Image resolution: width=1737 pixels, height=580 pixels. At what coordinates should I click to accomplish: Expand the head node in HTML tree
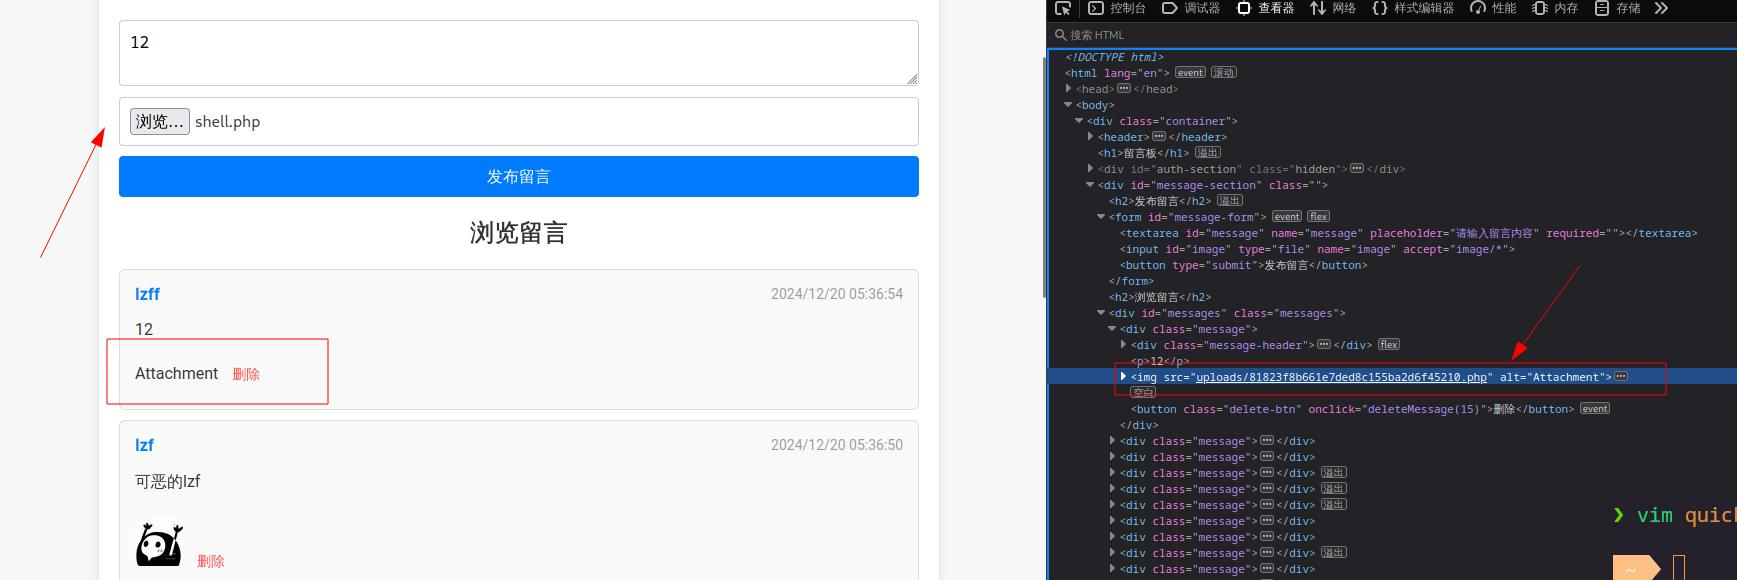pyautogui.click(x=1069, y=89)
